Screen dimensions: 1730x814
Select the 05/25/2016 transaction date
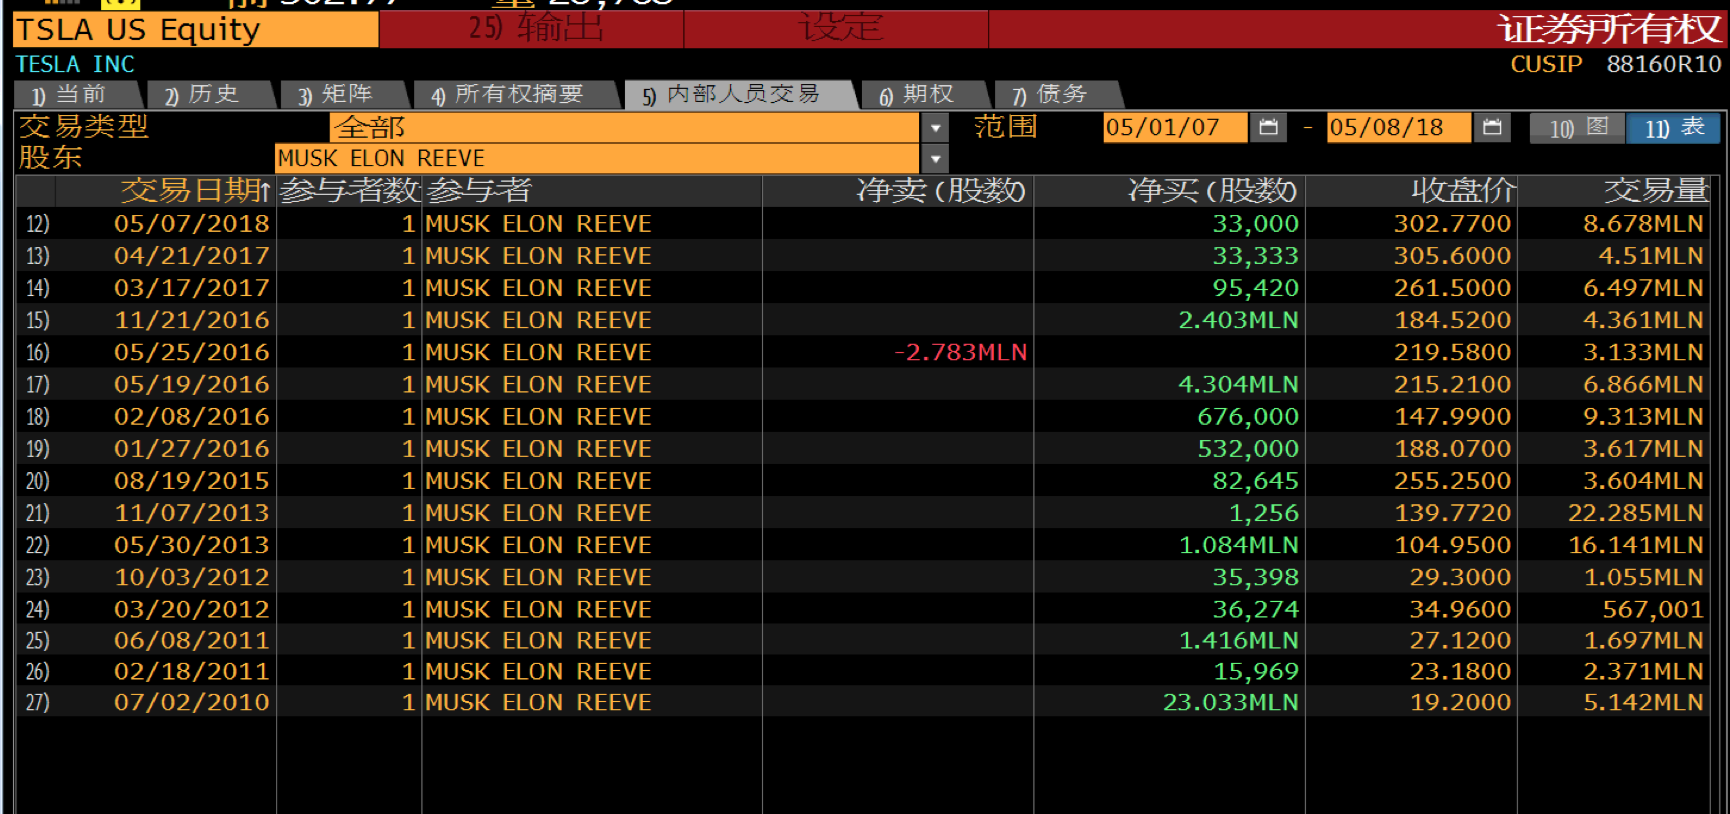pos(191,352)
